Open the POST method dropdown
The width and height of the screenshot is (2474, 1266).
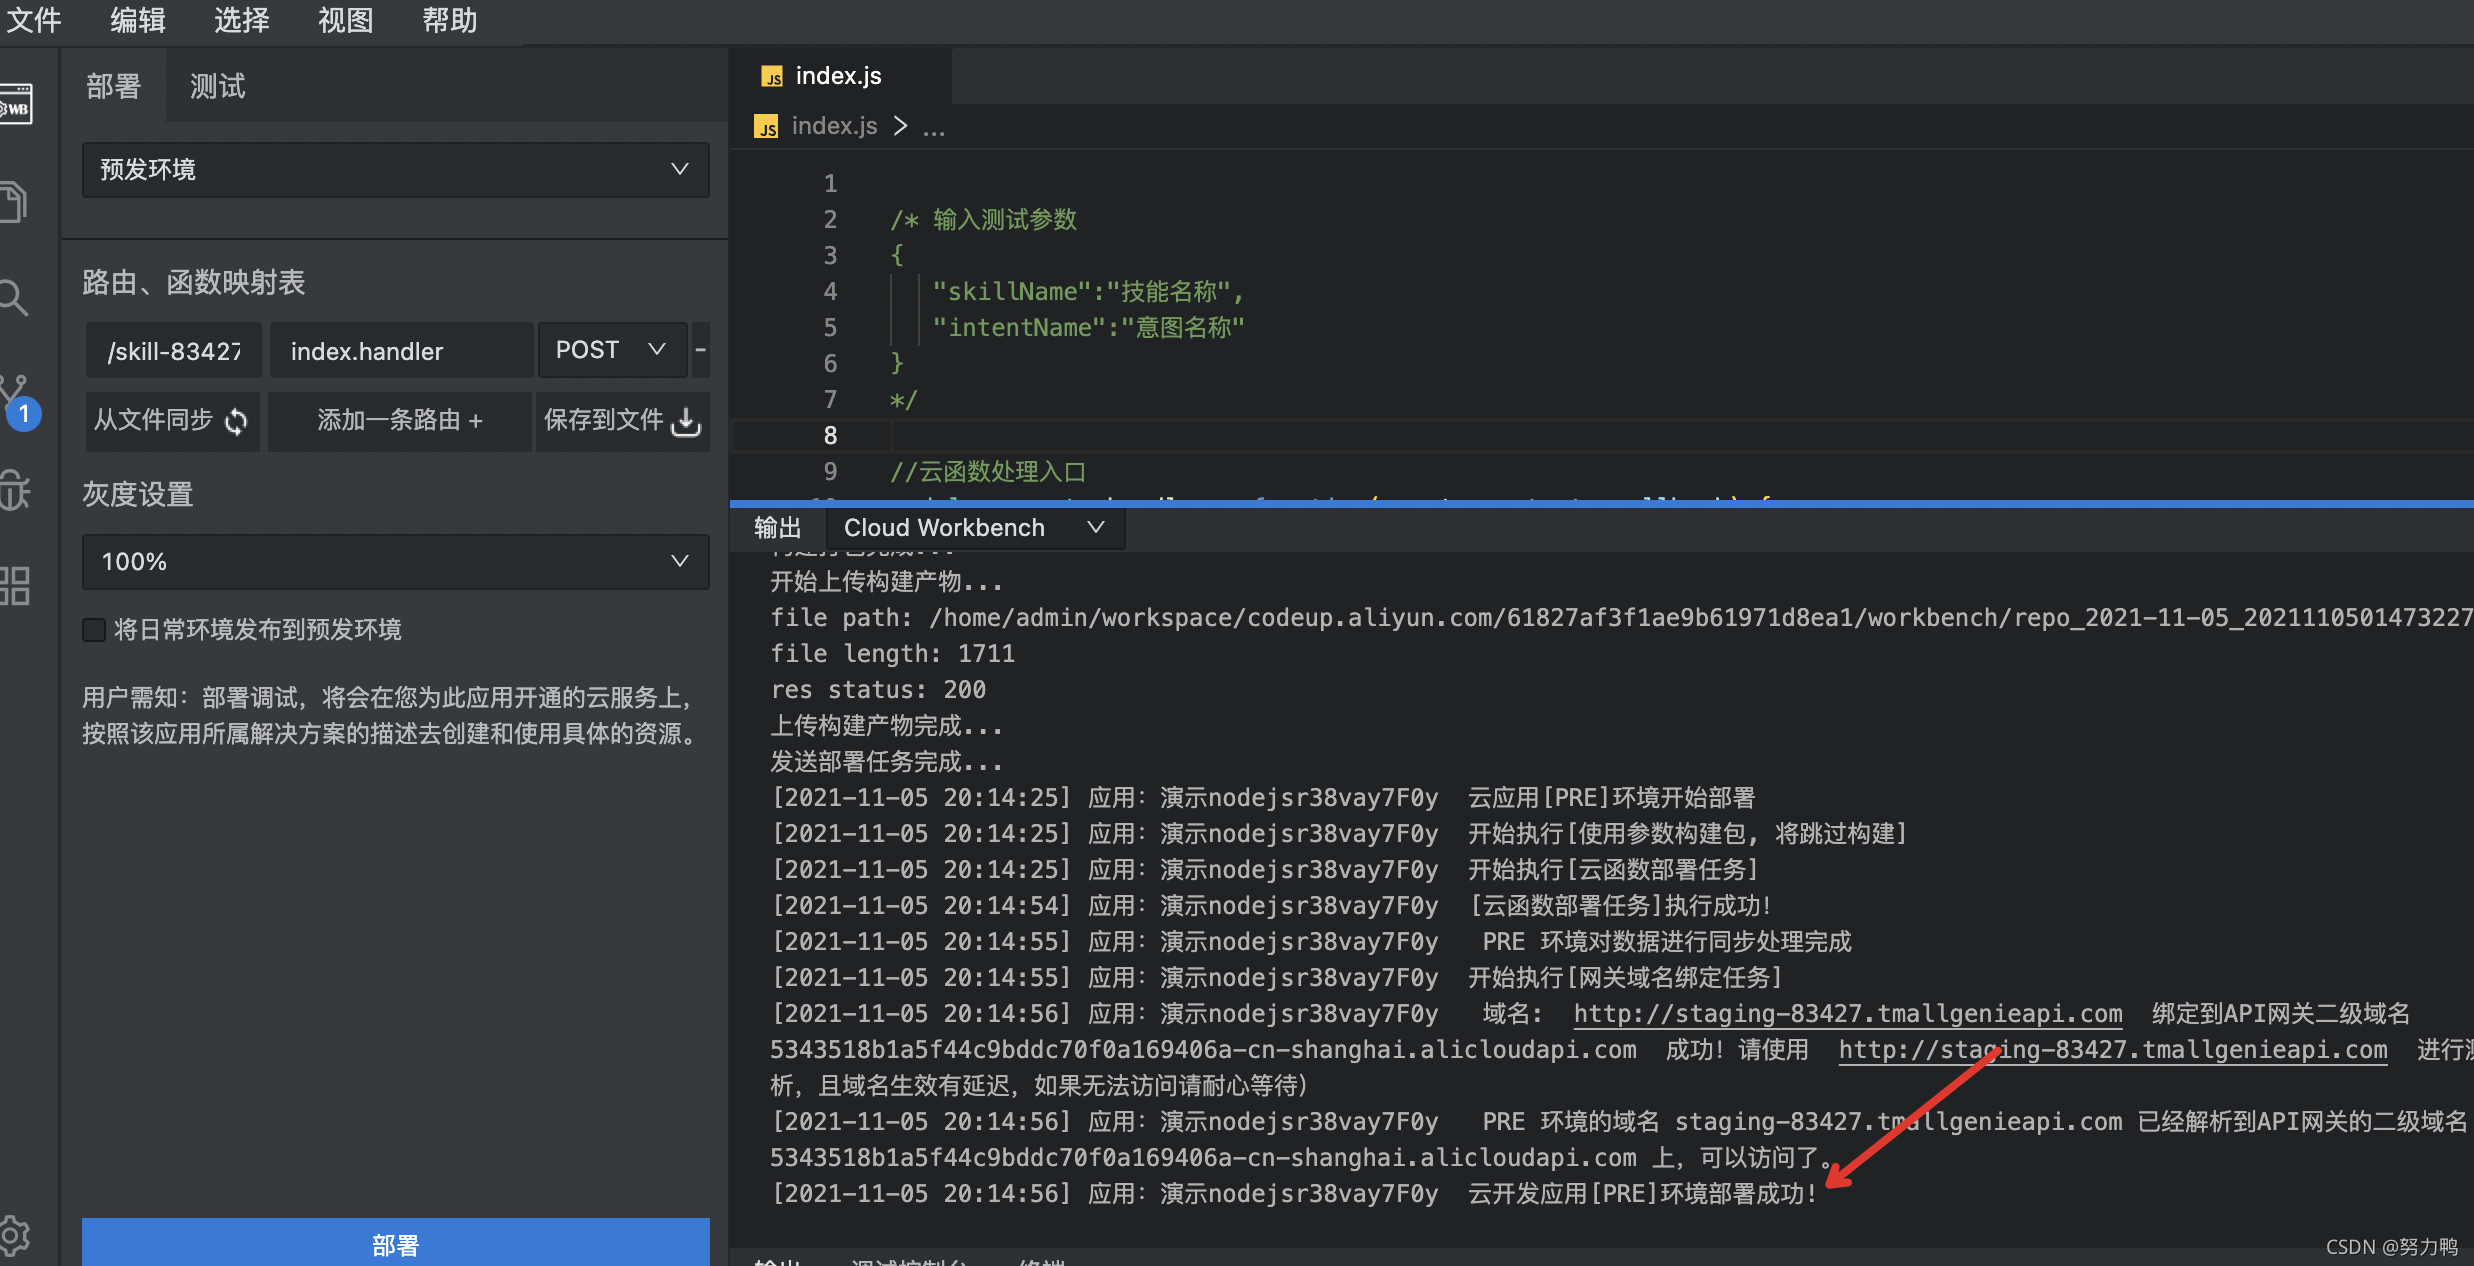click(x=612, y=350)
